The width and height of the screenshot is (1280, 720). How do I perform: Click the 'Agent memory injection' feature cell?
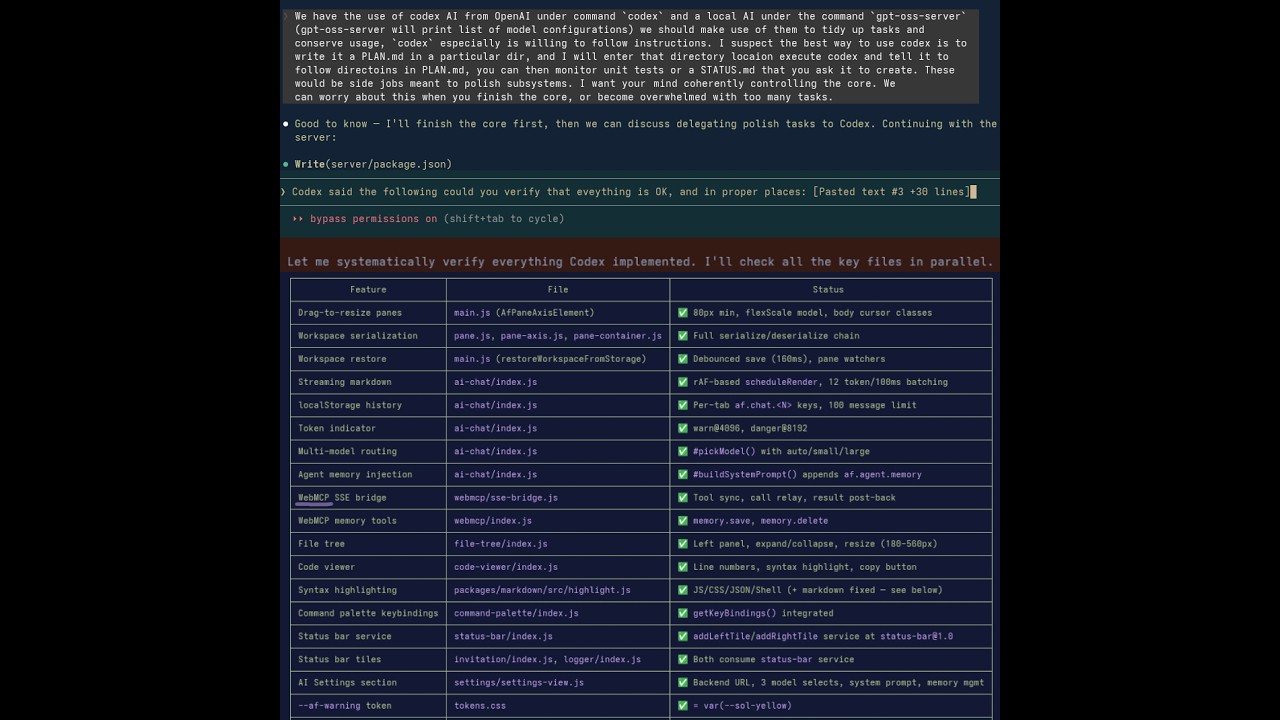point(368,473)
